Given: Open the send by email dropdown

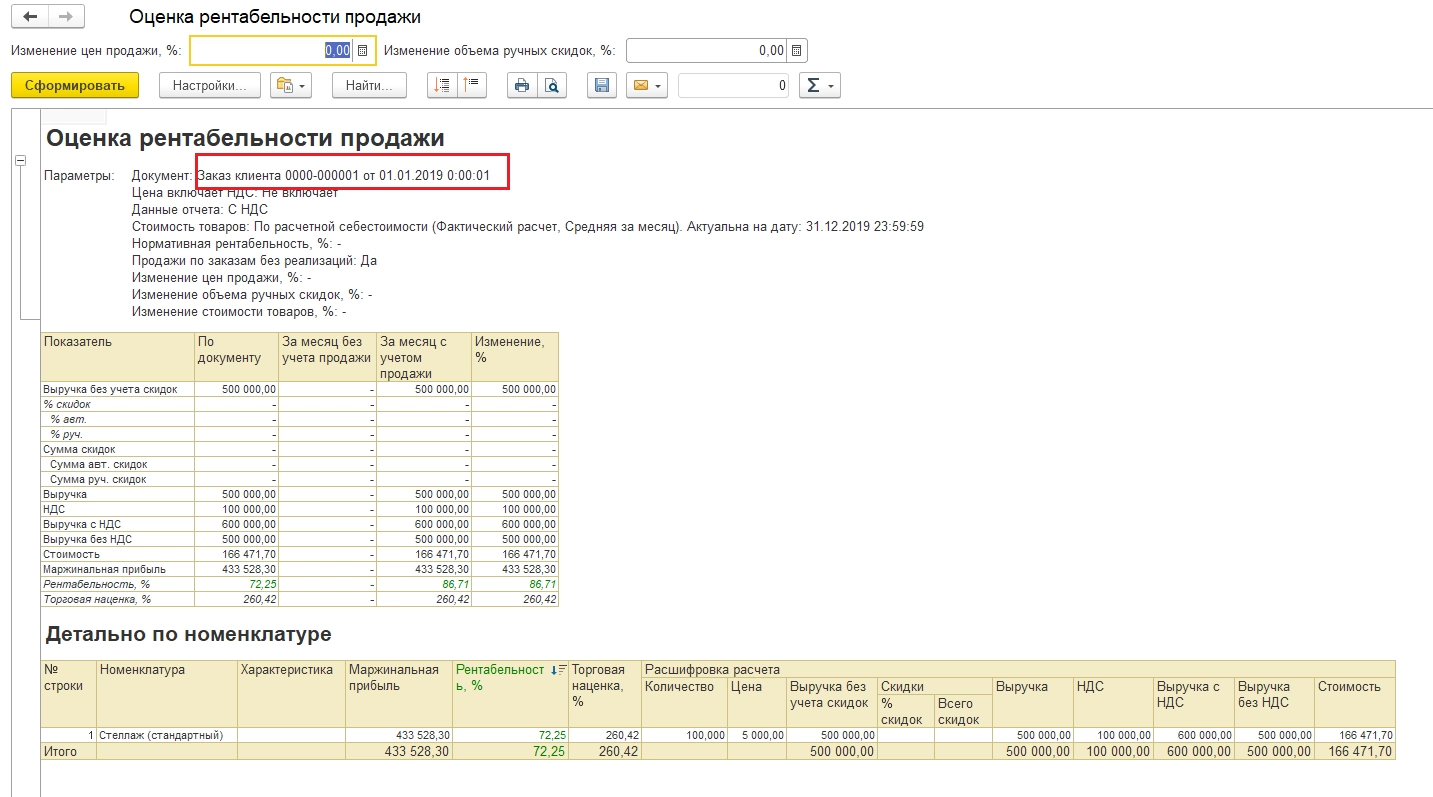Looking at the screenshot, I should [646, 86].
